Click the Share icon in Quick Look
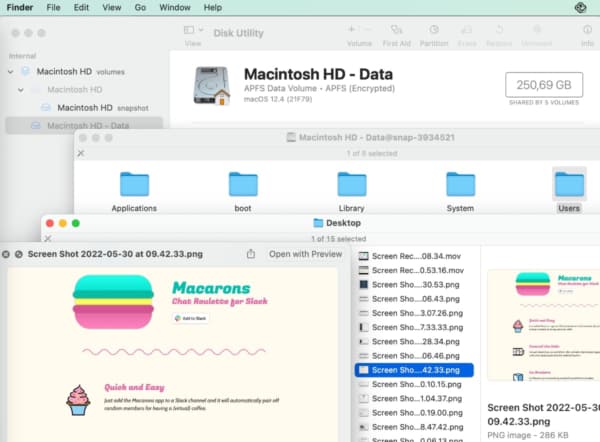 pos(251,254)
